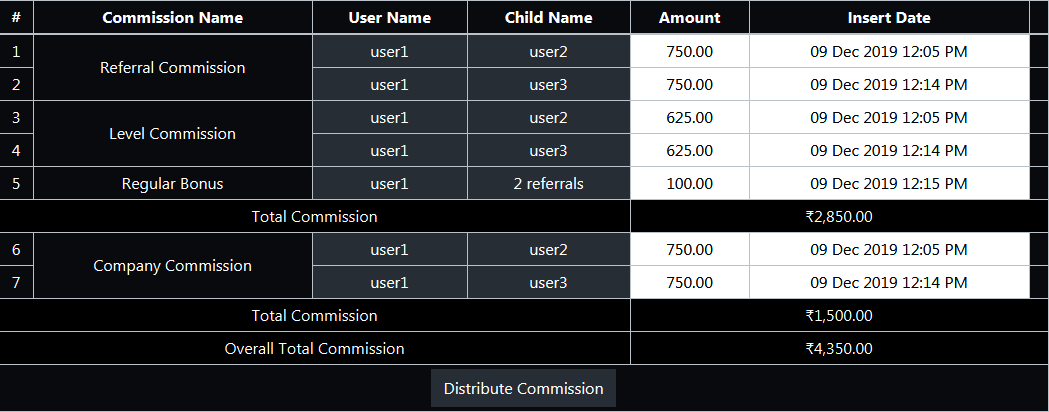
Task: Click the # column header
Action: 17,18
